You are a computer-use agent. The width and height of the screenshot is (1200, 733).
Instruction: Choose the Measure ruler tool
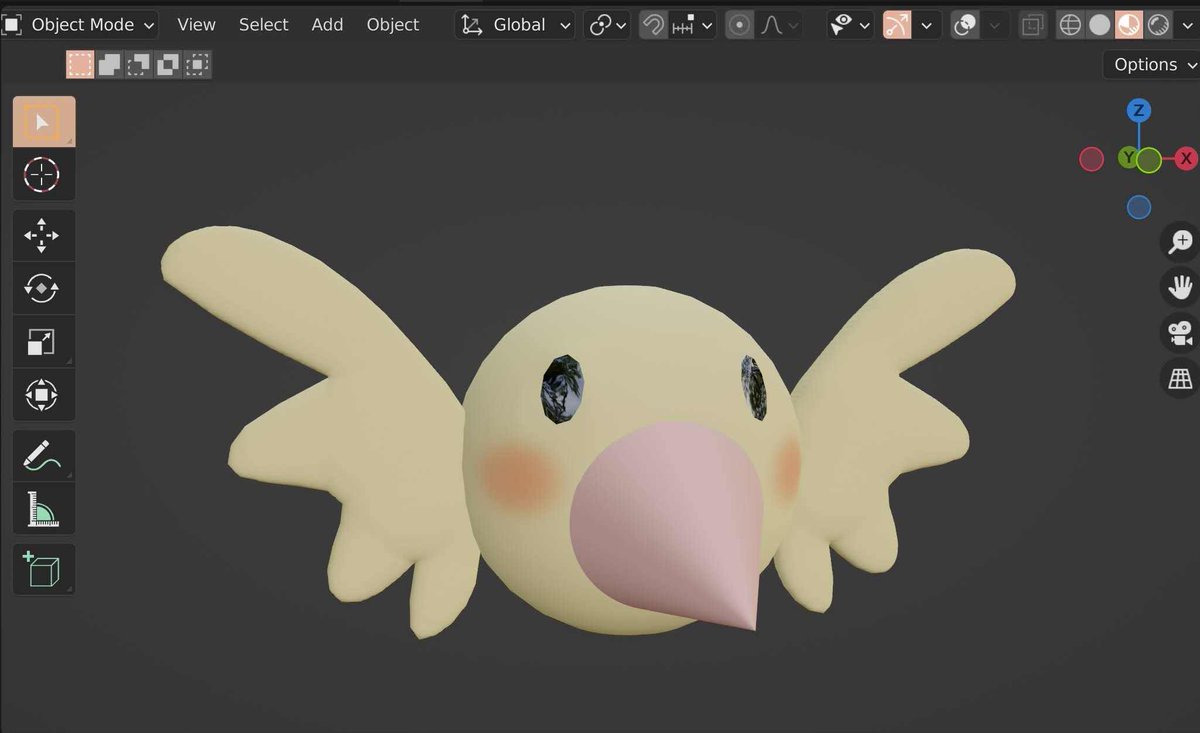coord(43,509)
